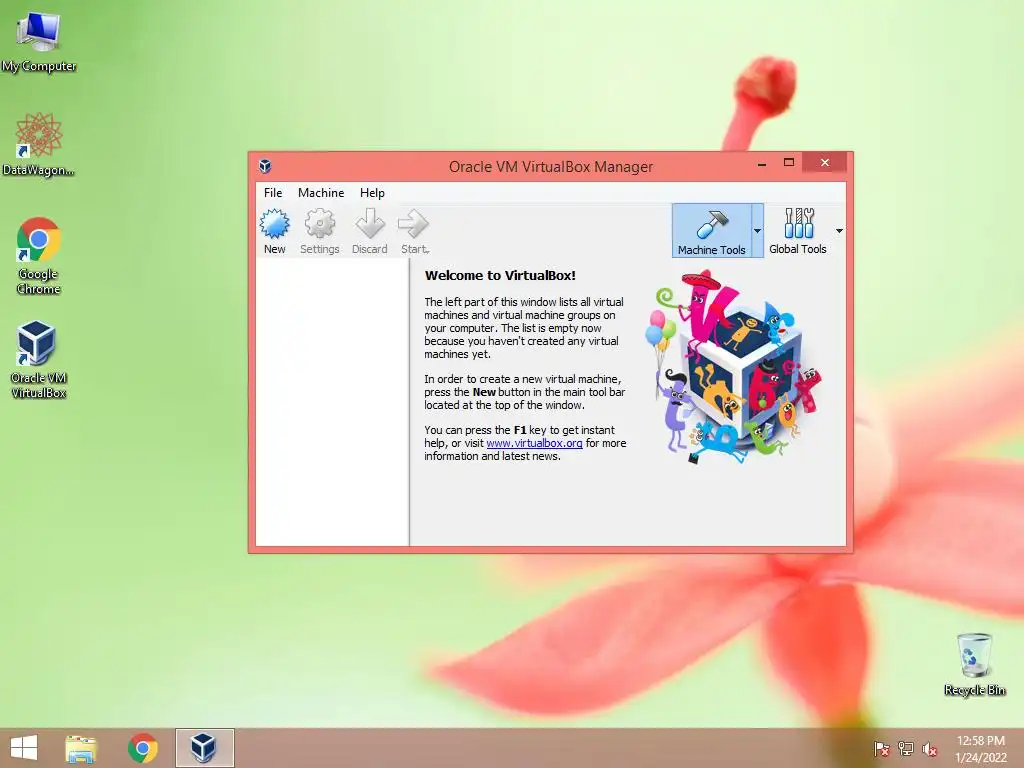Open the File menu

273,193
